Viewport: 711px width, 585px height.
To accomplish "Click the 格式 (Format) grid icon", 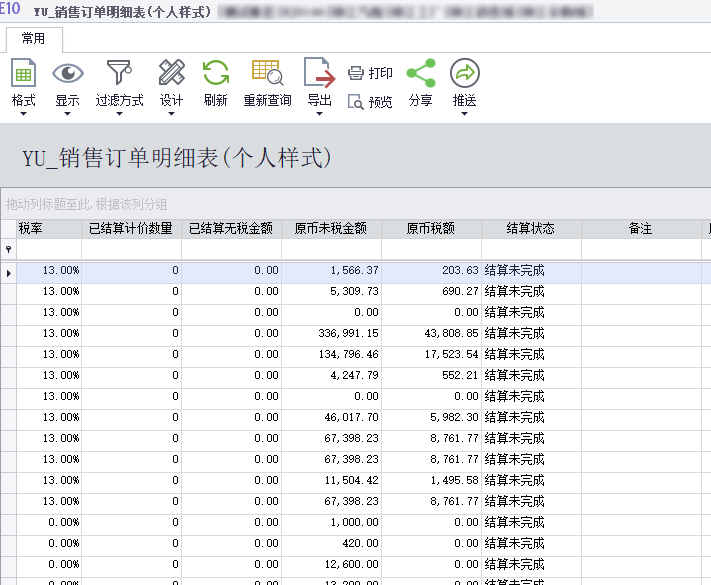I will pyautogui.click(x=23, y=73).
